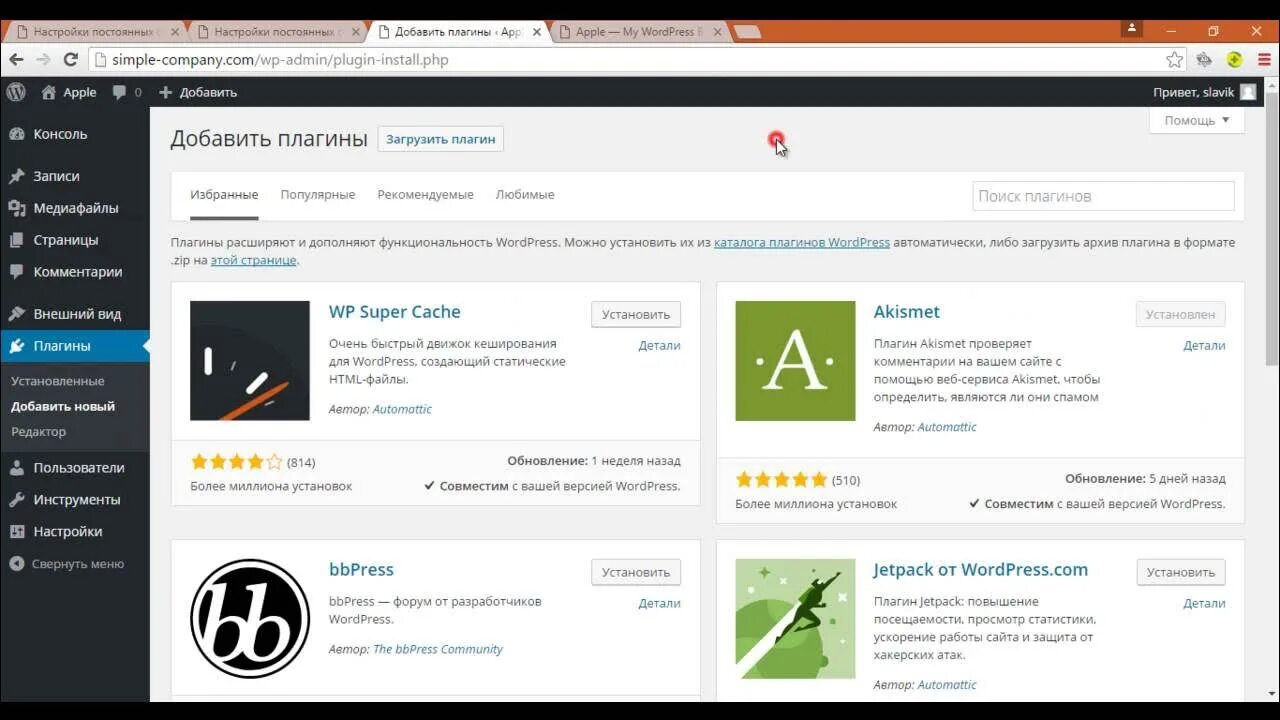The width and height of the screenshot is (1280, 720).
Task: Click the Загрузить плагин button
Action: [x=441, y=139]
